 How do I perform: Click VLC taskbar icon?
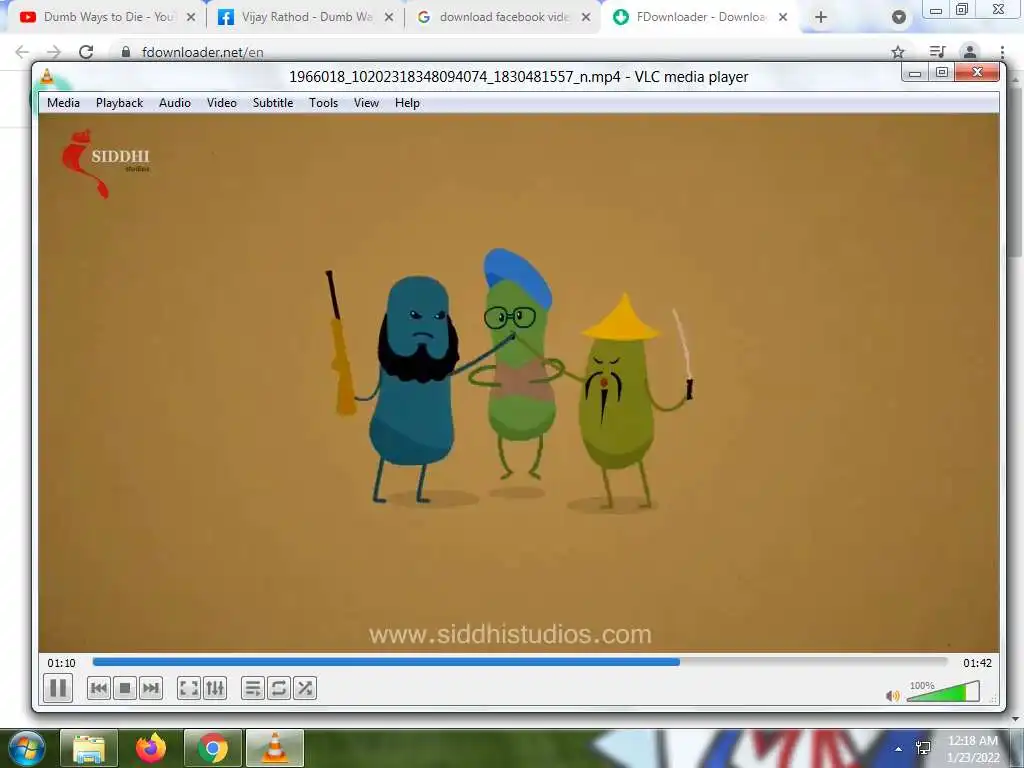click(x=275, y=748)
